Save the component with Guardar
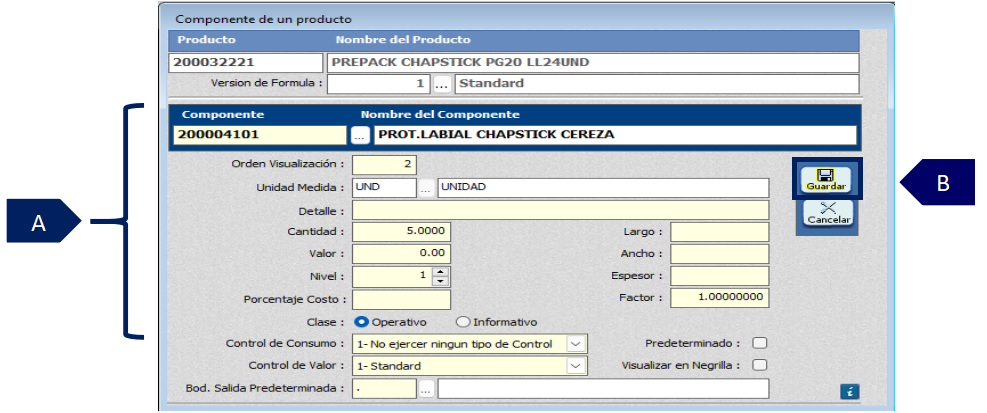The width and height of the screenshot is (987, 413). pyautogui.click(x=826, y=179)
